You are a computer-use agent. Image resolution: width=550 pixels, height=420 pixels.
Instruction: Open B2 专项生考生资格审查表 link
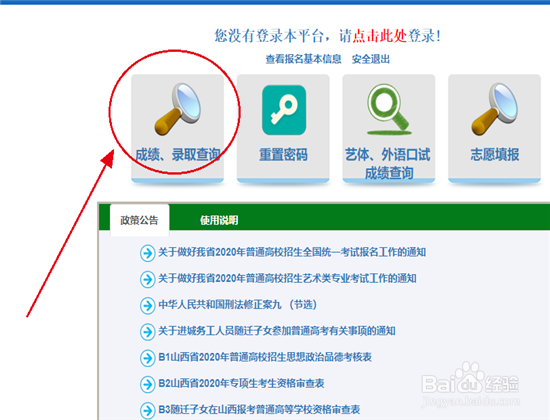pos(241,383)
